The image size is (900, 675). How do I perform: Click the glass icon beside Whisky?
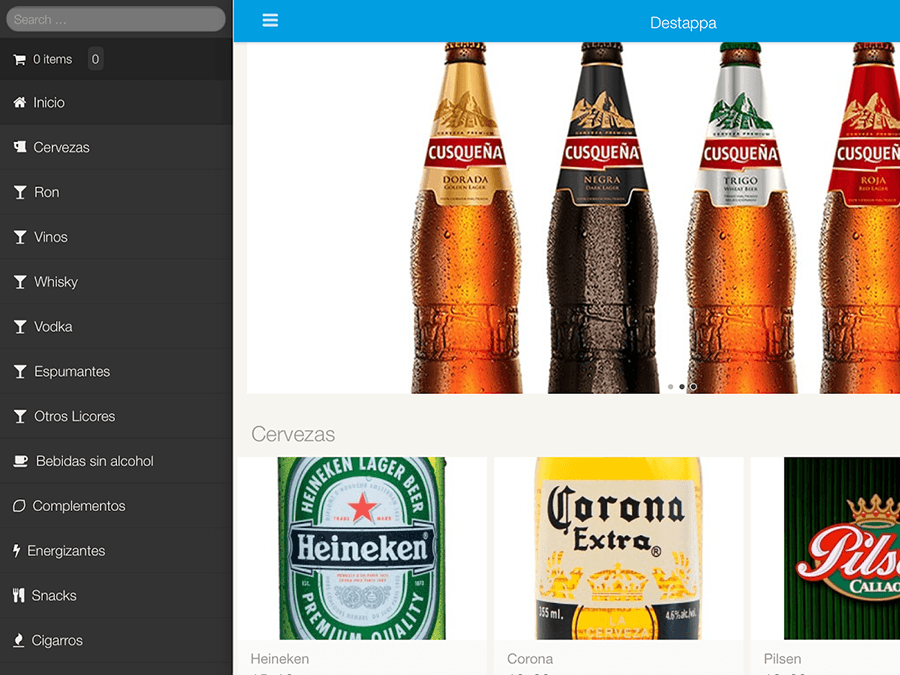coord(20,282)
